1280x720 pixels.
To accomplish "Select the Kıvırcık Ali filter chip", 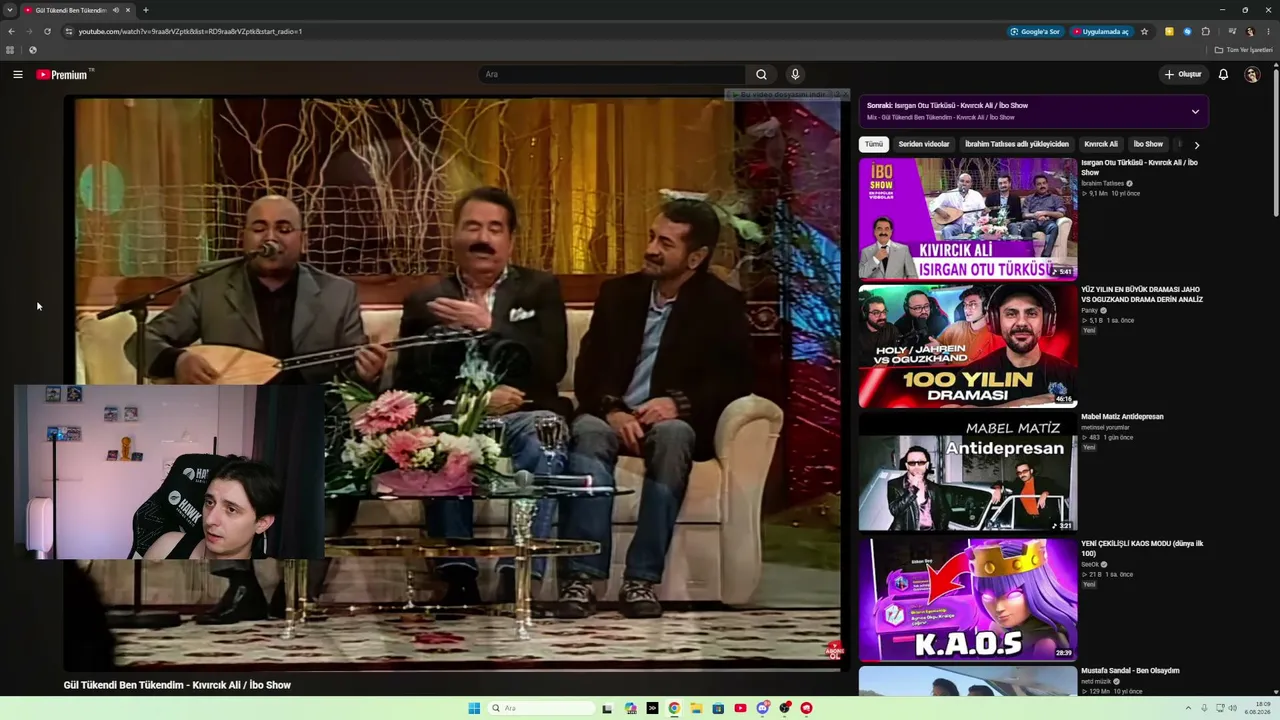I will pos(1101,144).
